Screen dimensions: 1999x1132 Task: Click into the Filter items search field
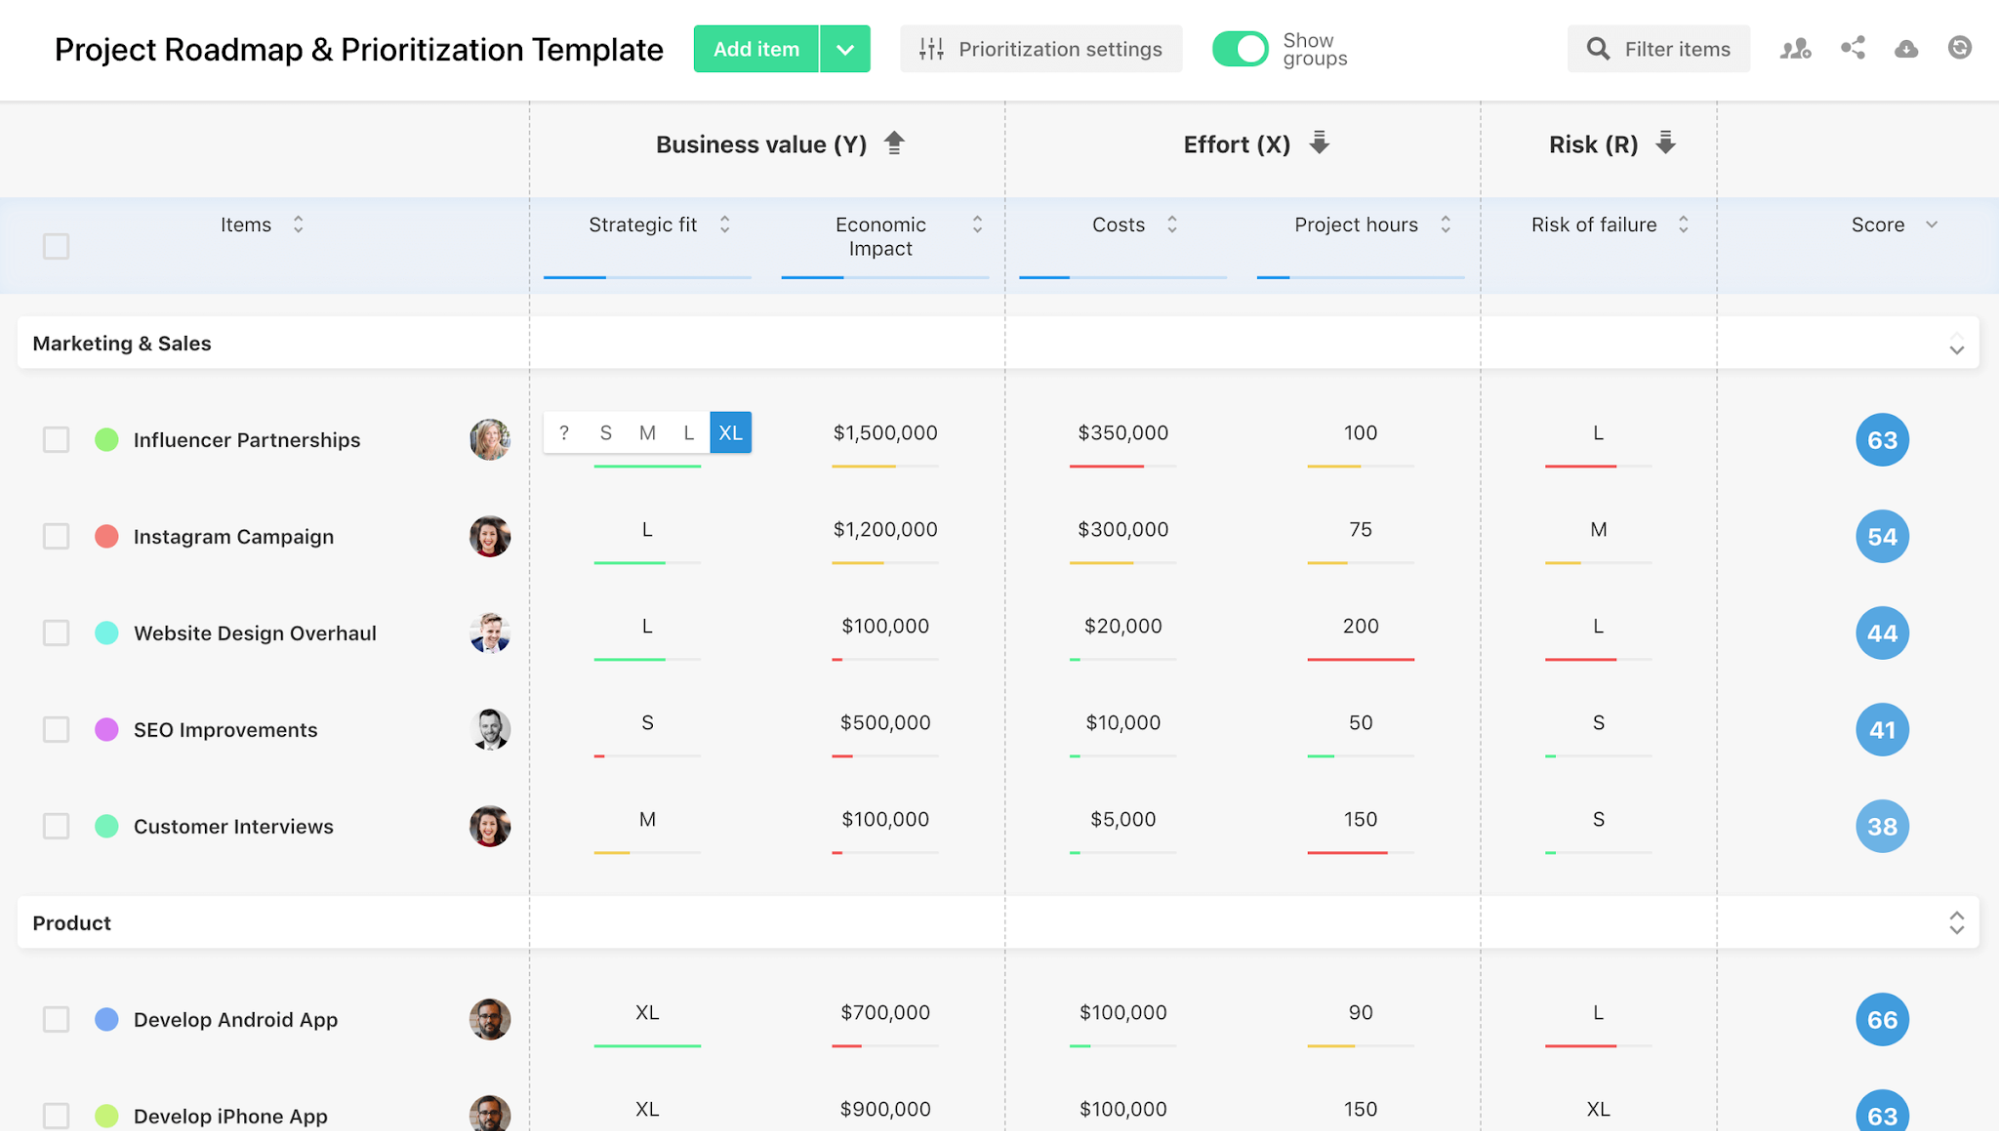(x=1676, y=49)
